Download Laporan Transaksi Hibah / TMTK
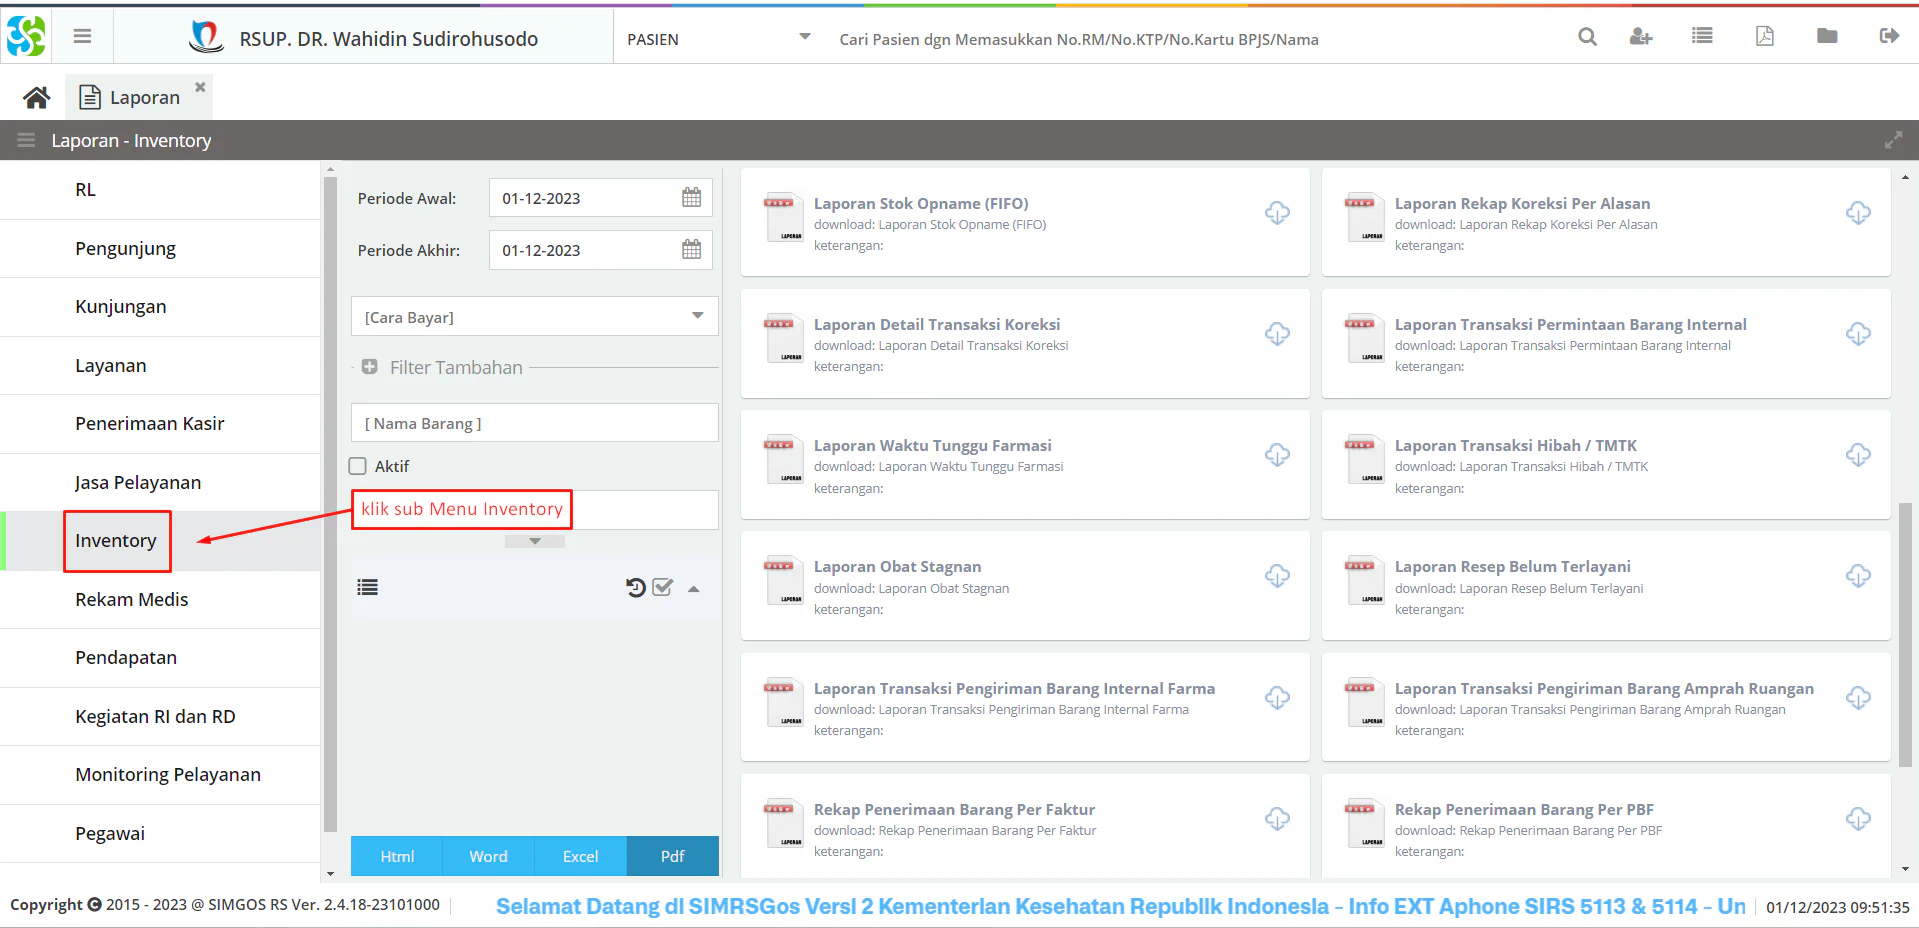This screenshot has width=1919, height=928. point(1858,454)
